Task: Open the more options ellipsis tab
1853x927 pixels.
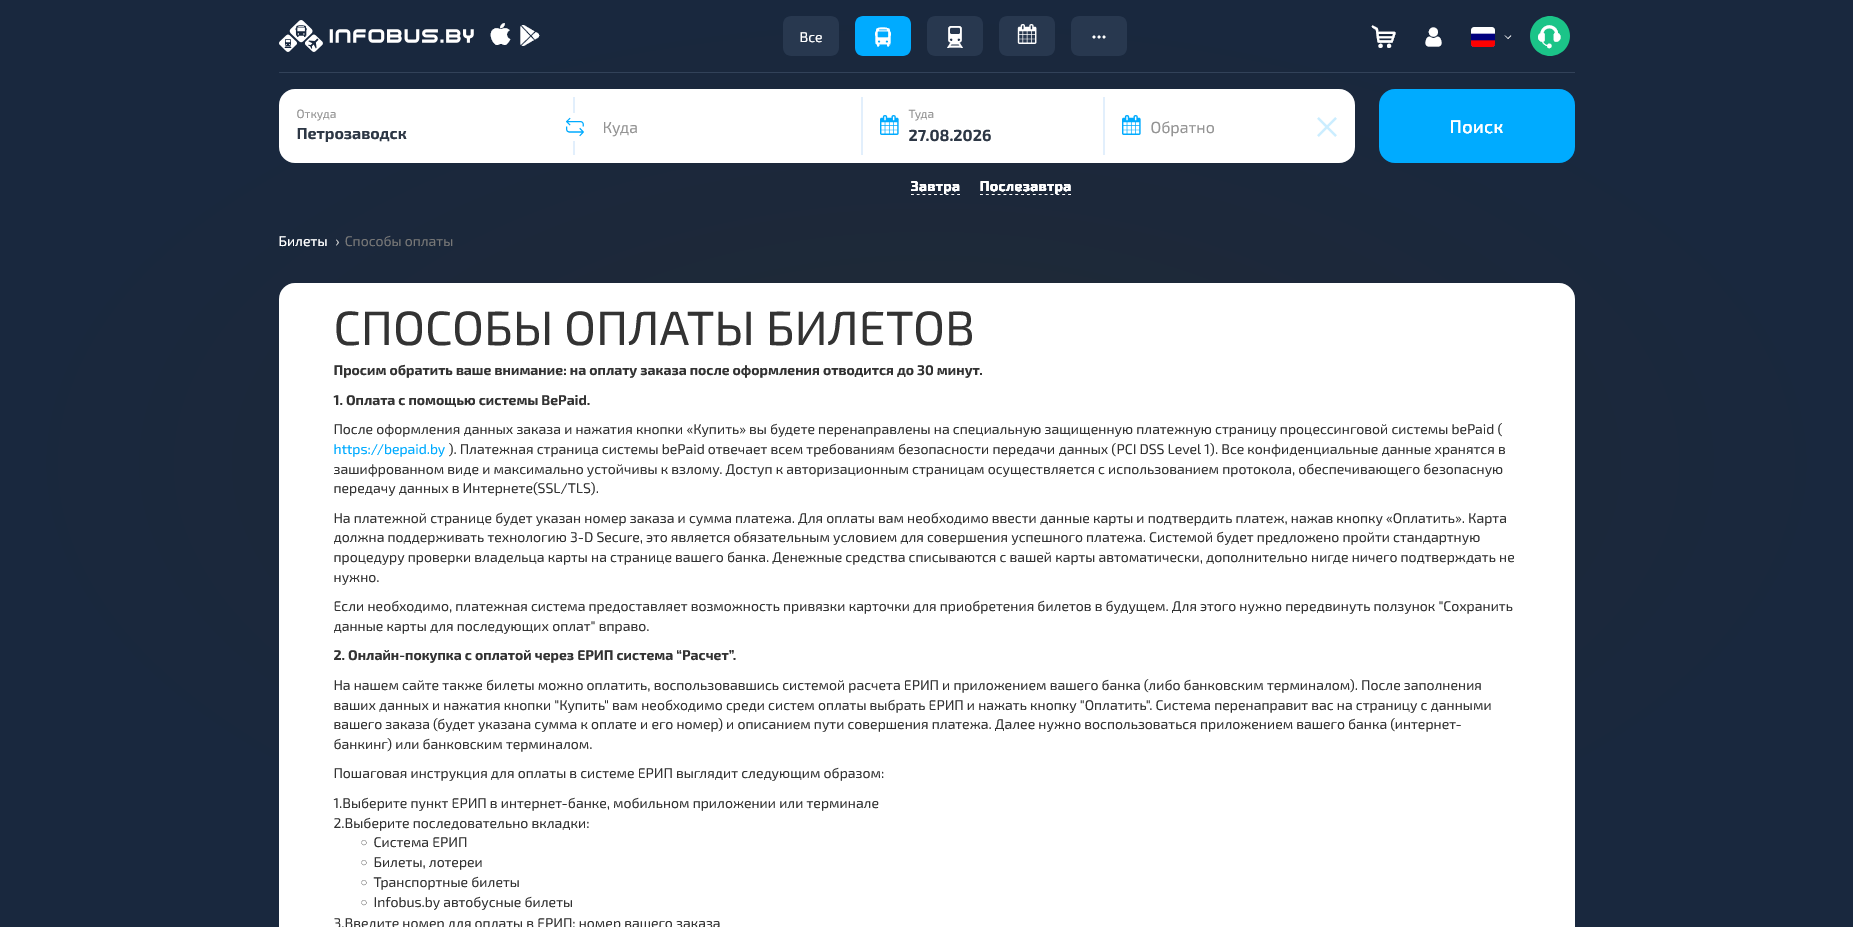Action: pyautogui.click(x=1099, y=36)
